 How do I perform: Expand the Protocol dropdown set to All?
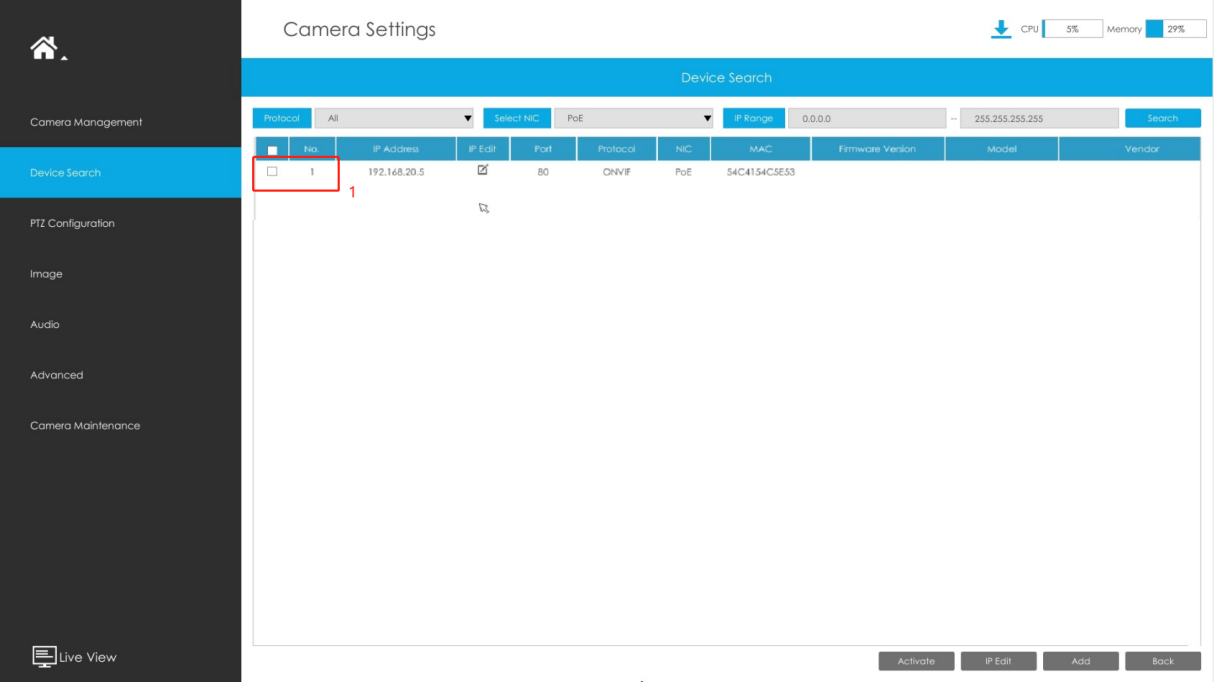(394, 118)
